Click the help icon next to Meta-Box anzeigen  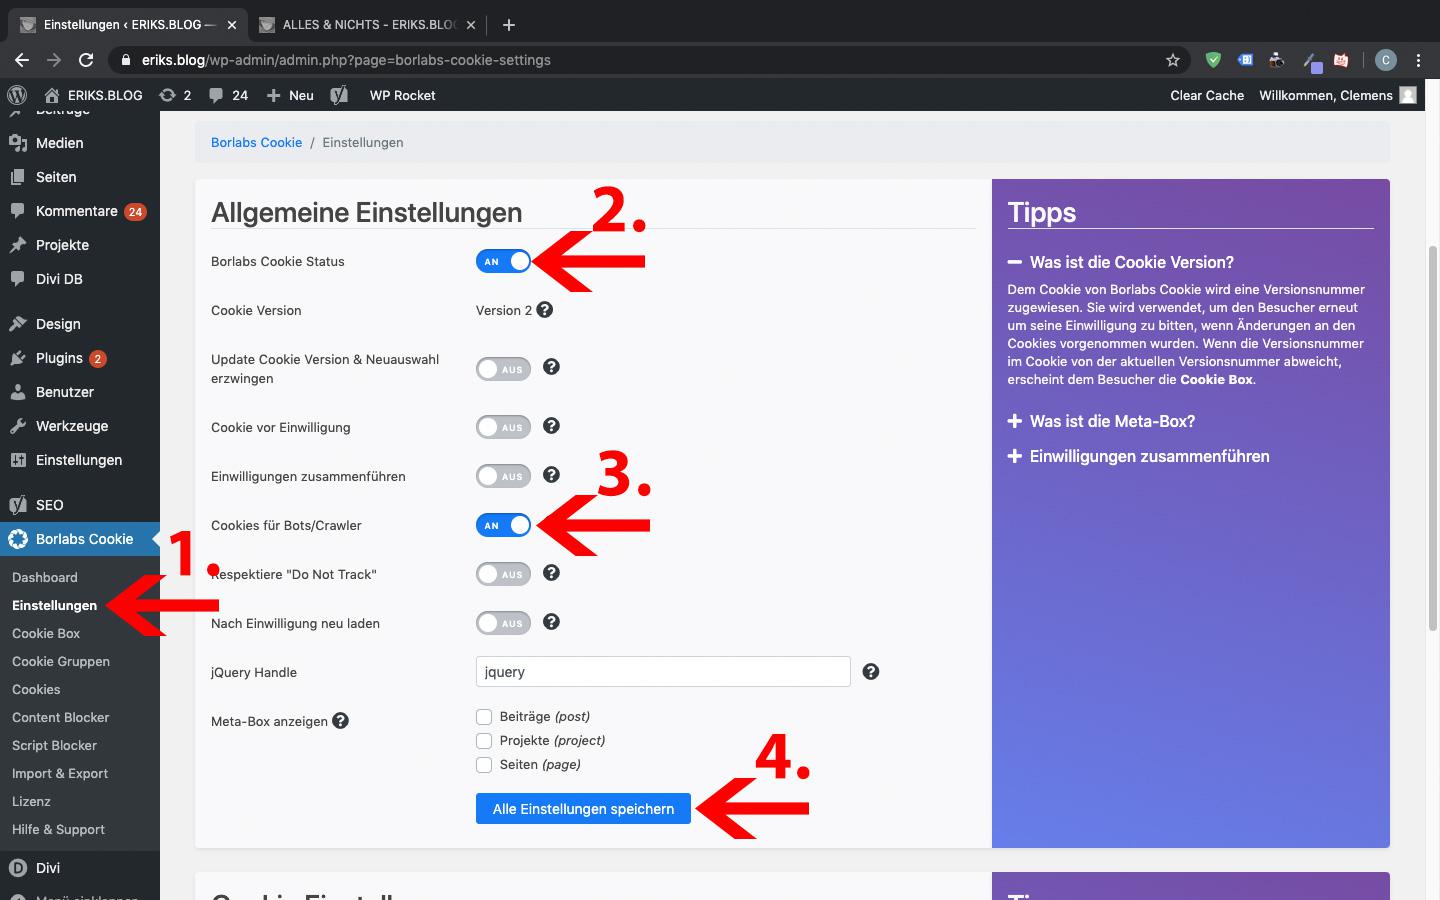point(340,720)
